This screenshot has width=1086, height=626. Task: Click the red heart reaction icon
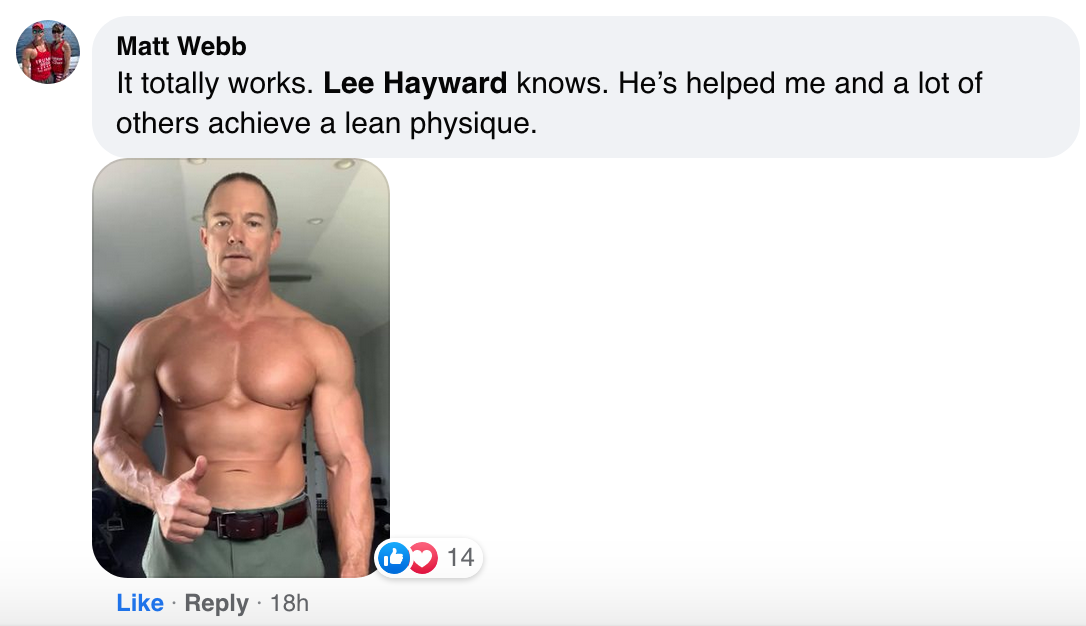click(422, 557)
